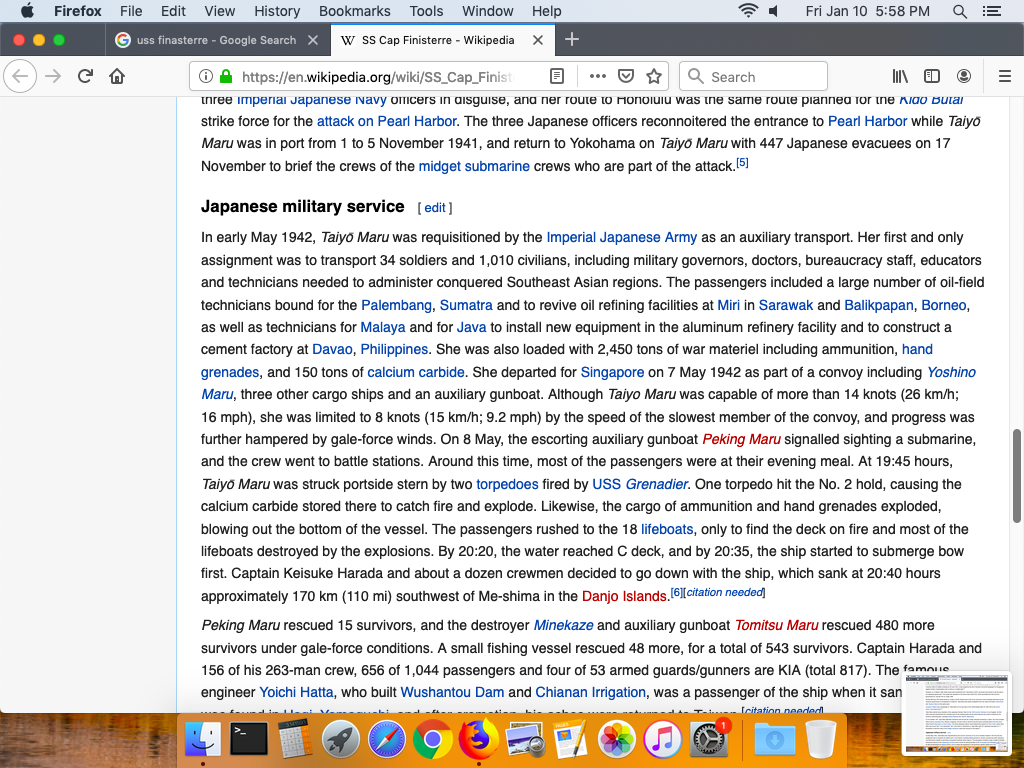Reload the page with the refresh icon
This screenshot has width=1024, height=768.
tap(86, 77)
